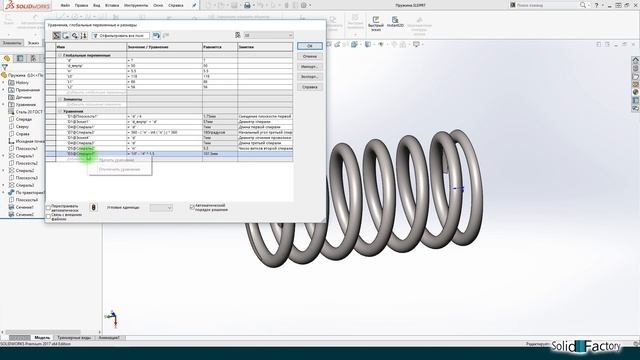The width and height of the screenshot is (640, 360).
Task: Click the Импорт... button
Action: click(x=310, y=67)
